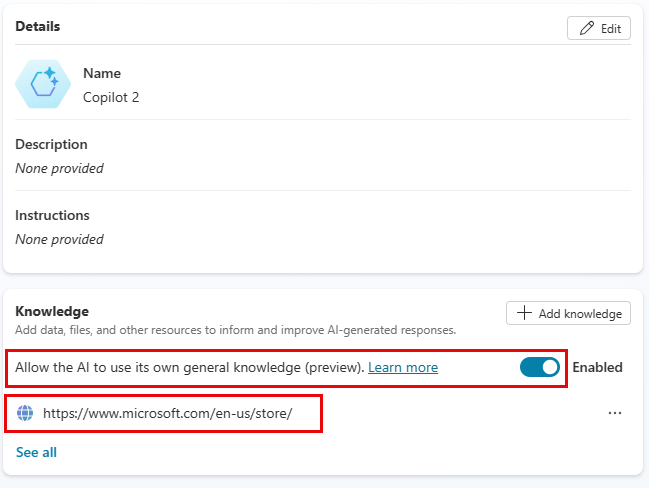The image size is (649, 488).
Task: Toggle the general knowledge Enabled switch
Action: (540, 367)
